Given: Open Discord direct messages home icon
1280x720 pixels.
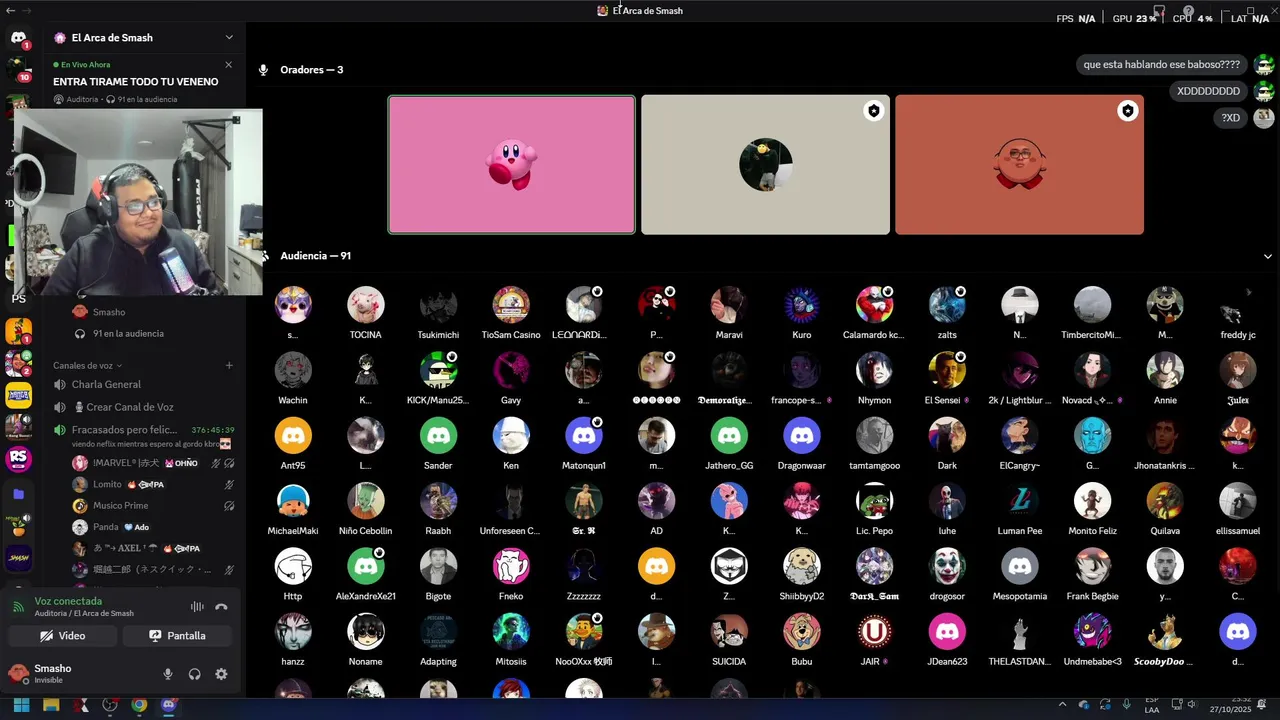Looking at the screenshot, I should tap(18, 38).
